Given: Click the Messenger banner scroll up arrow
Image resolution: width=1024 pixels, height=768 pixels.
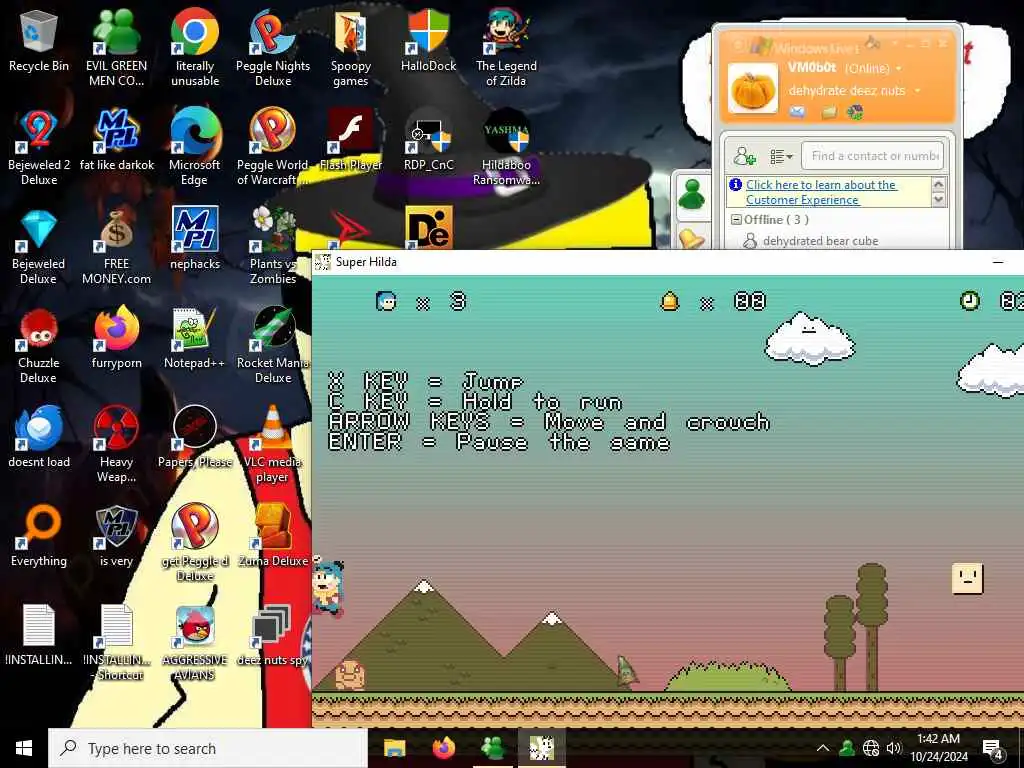Looking at the screenshot, I should coord(938,184).
